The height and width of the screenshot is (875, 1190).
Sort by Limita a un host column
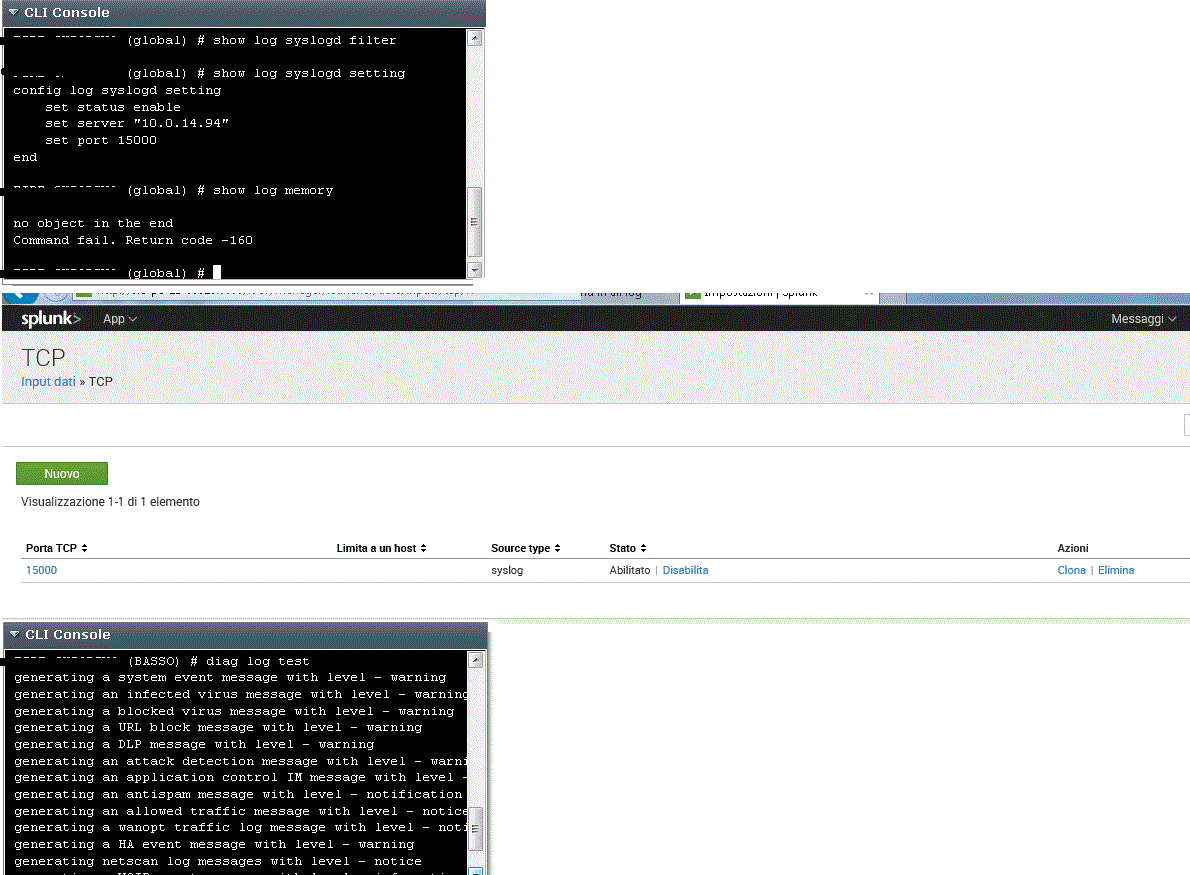(382, 548)
